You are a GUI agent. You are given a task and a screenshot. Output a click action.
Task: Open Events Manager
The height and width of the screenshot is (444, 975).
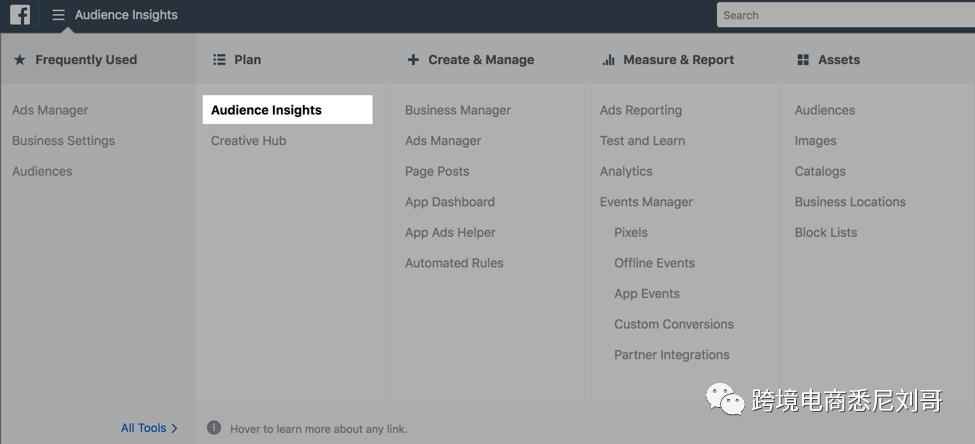pos(646,202)
